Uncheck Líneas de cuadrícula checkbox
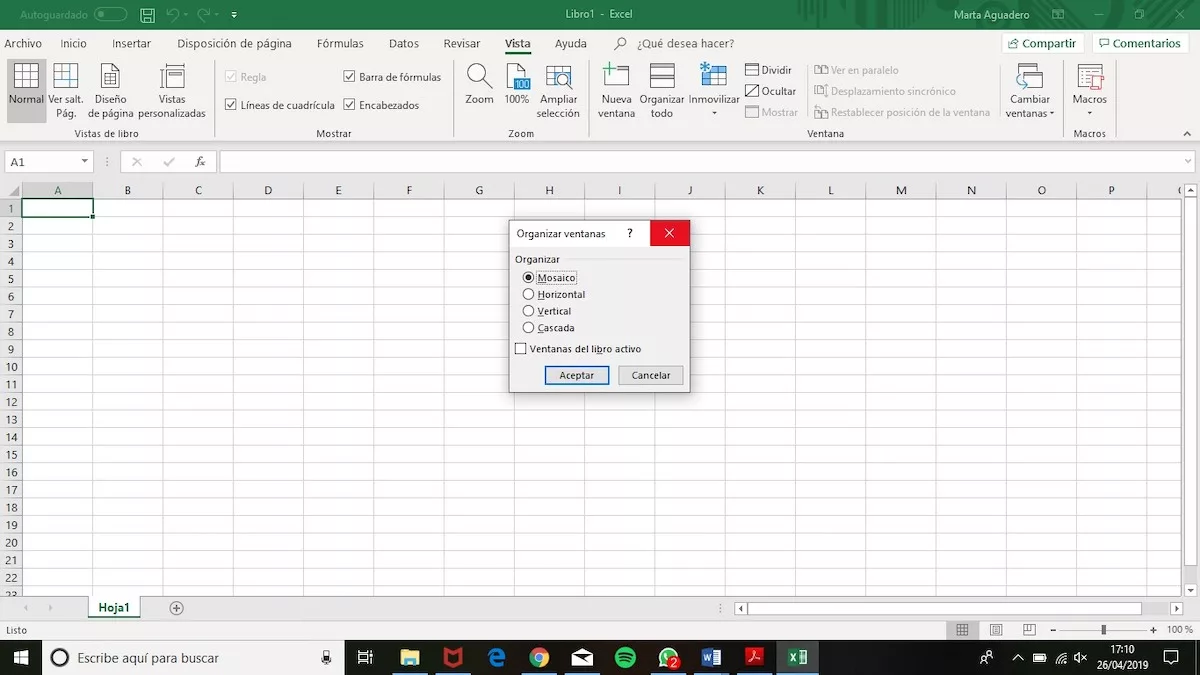 [231, 105]
